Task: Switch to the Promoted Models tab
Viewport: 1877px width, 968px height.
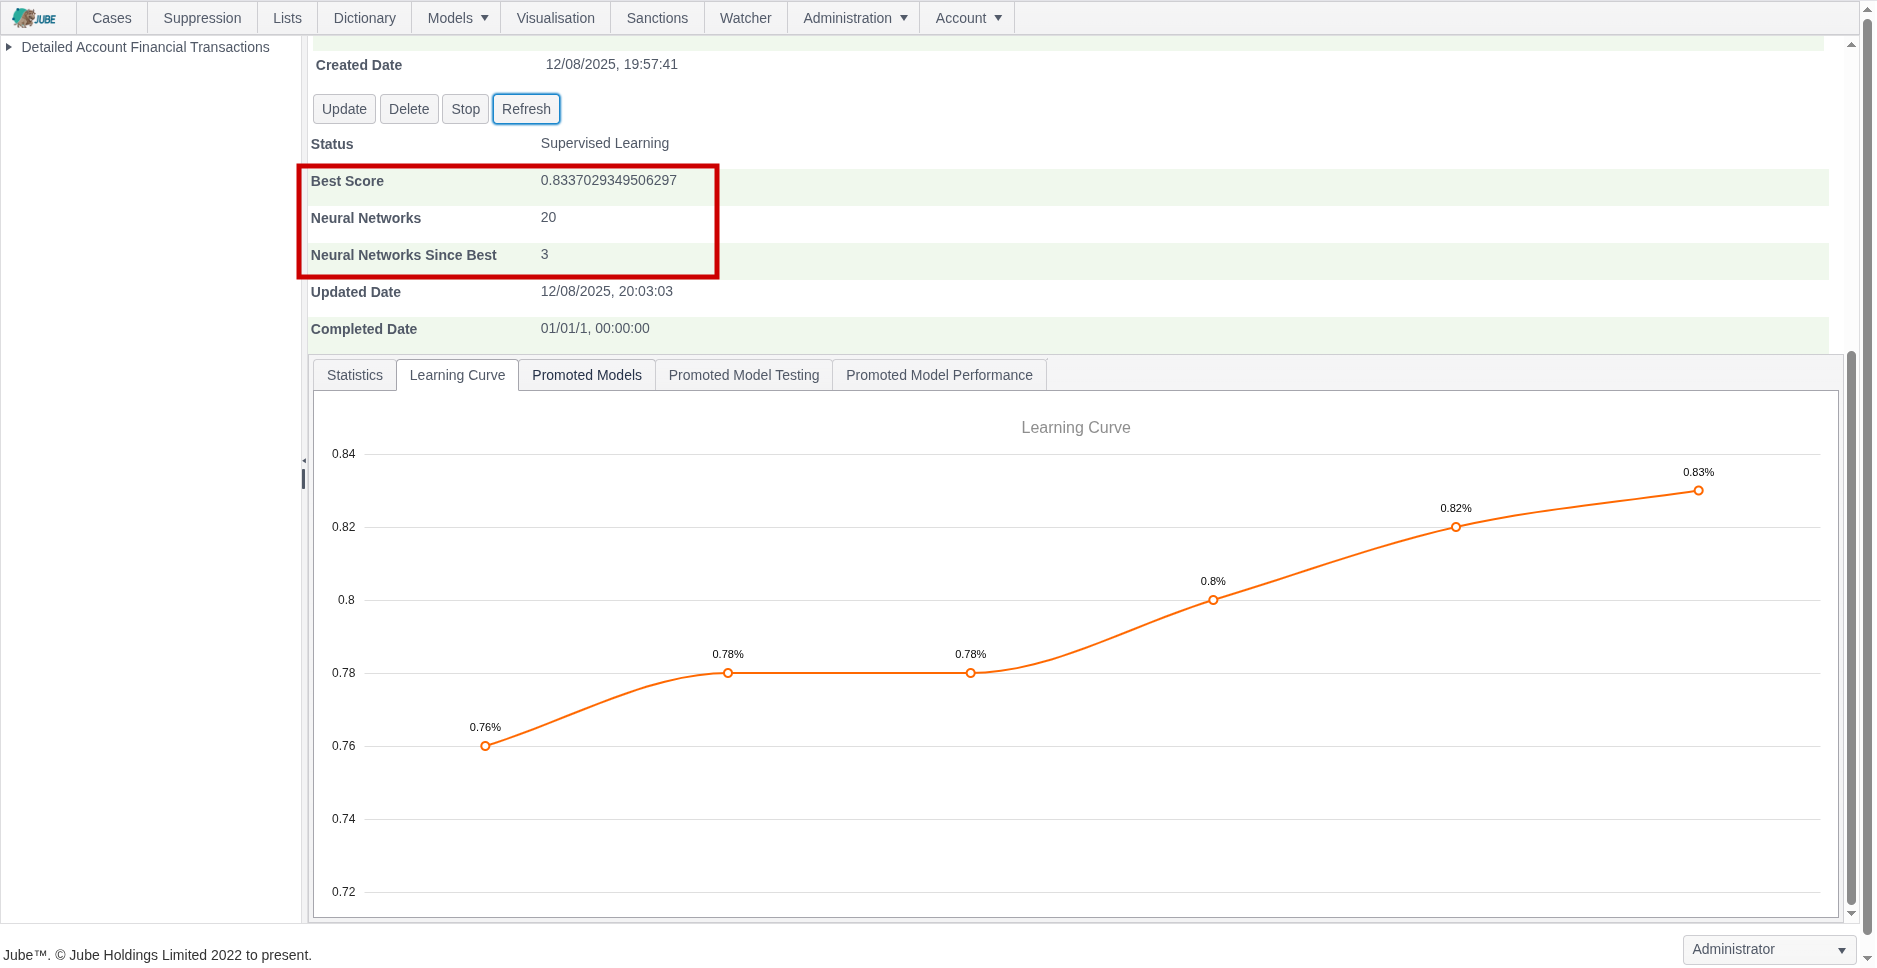Action: [587, 375]
